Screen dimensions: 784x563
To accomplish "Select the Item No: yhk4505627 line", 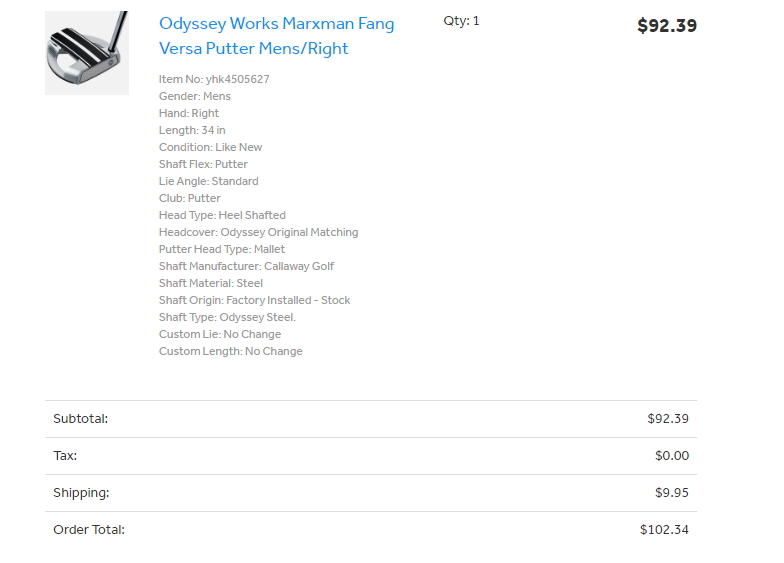I will [x=214, y=79].
